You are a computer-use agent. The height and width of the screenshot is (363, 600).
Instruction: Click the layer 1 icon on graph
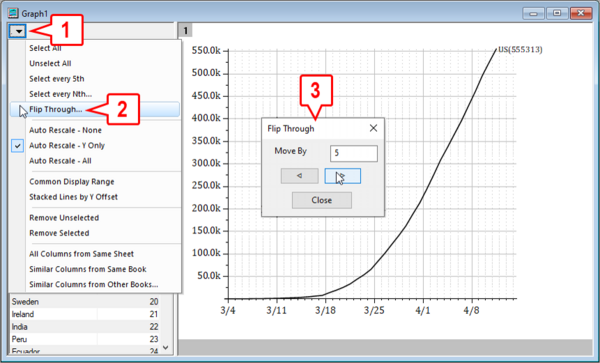pos(186,30)
